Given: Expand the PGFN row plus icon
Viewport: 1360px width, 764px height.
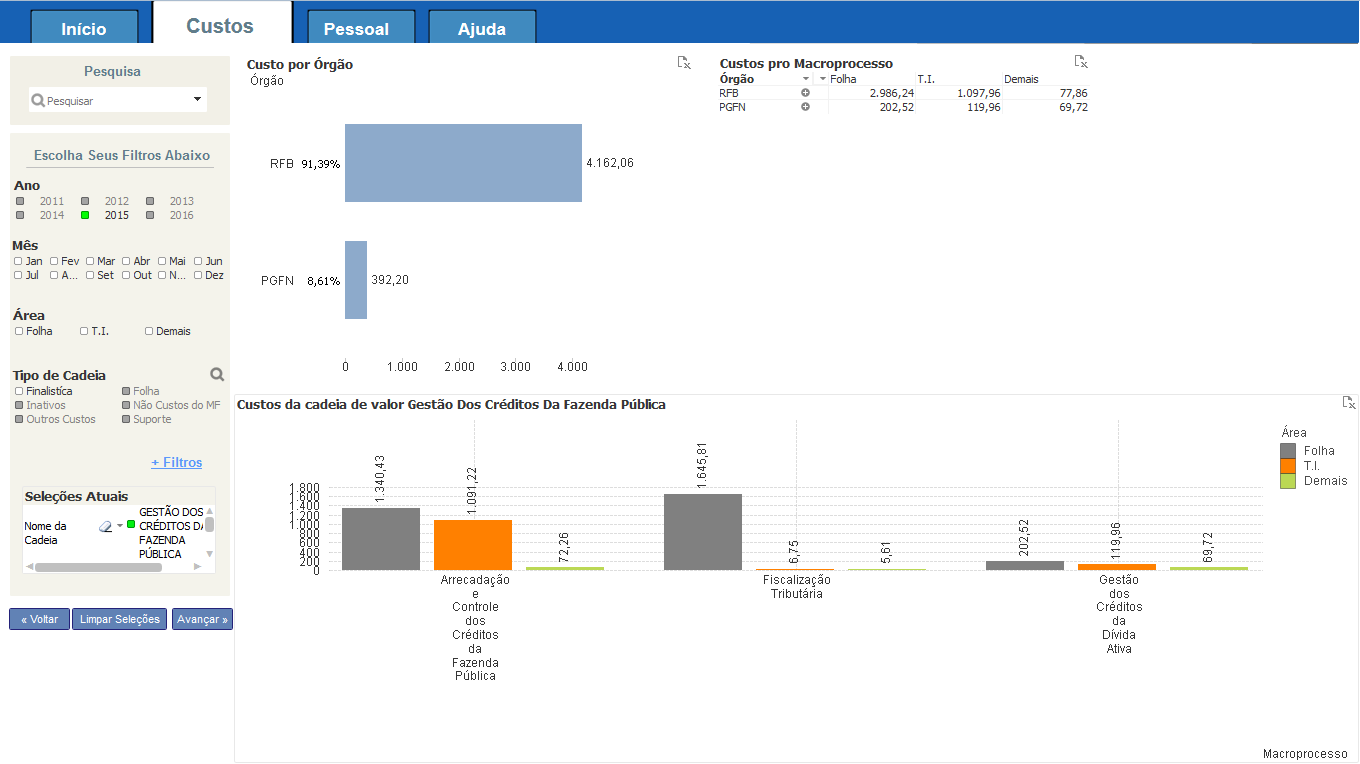Looking at the screenshot, I should pos(805,106).
